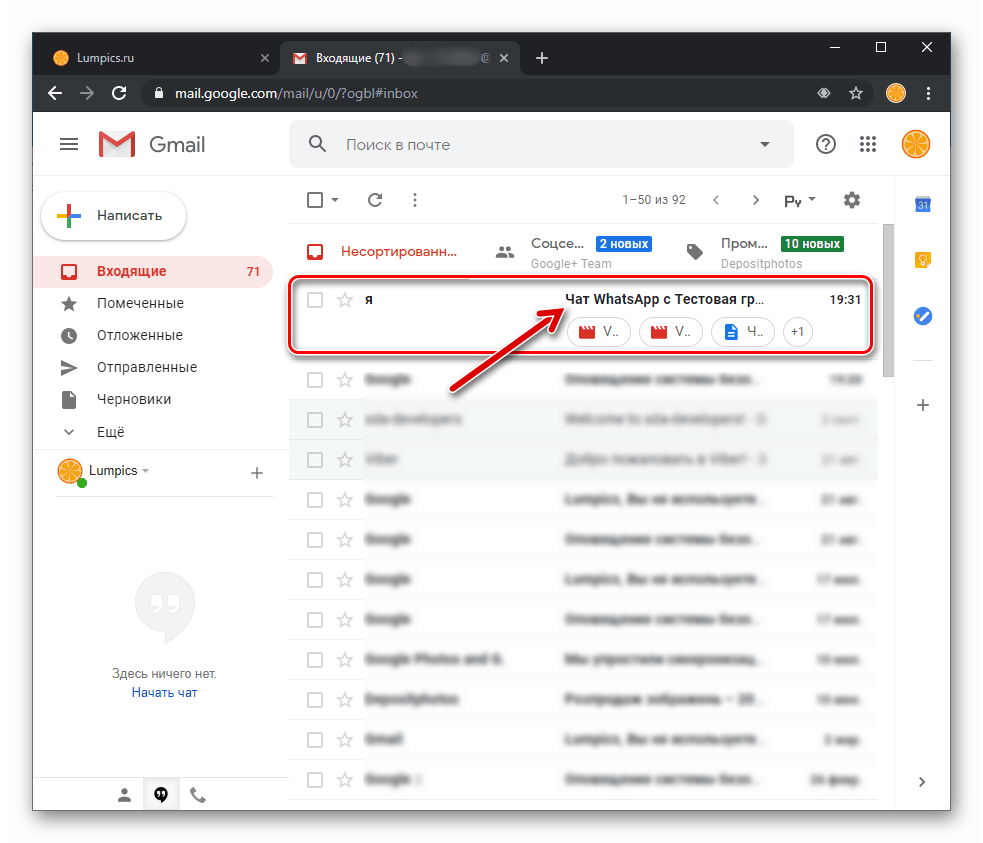The height and width of the screenshot is (843, 983).
Task: Switch to the Промоакции inbox tab
Action: (766, 252)
